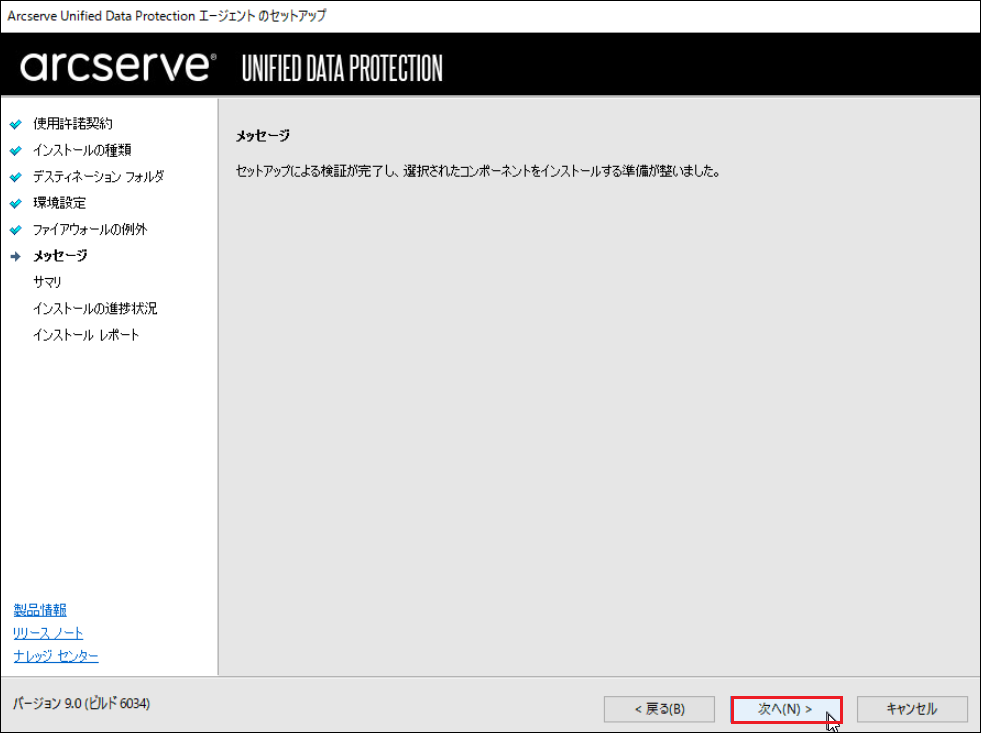Viewport: 981px width, 733px height.
Task: Click the checkmark next to ファイアウォールの例外
Action: point(16,230)
